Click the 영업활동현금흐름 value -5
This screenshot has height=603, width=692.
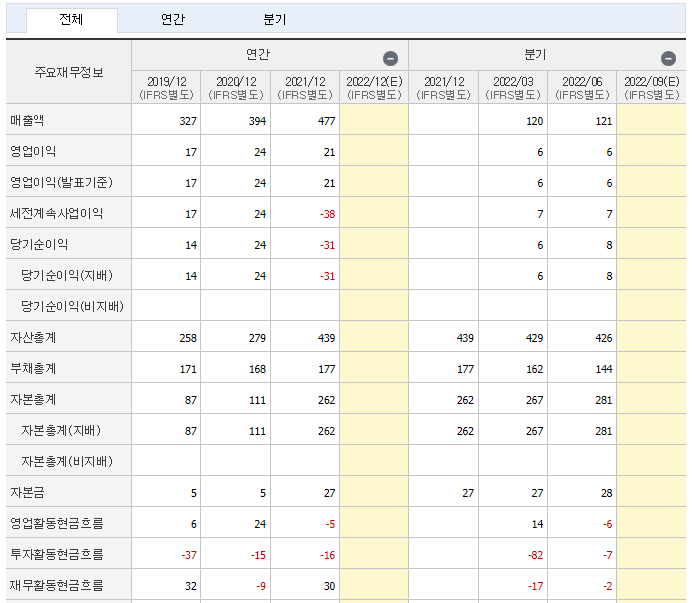coord(331,524)
